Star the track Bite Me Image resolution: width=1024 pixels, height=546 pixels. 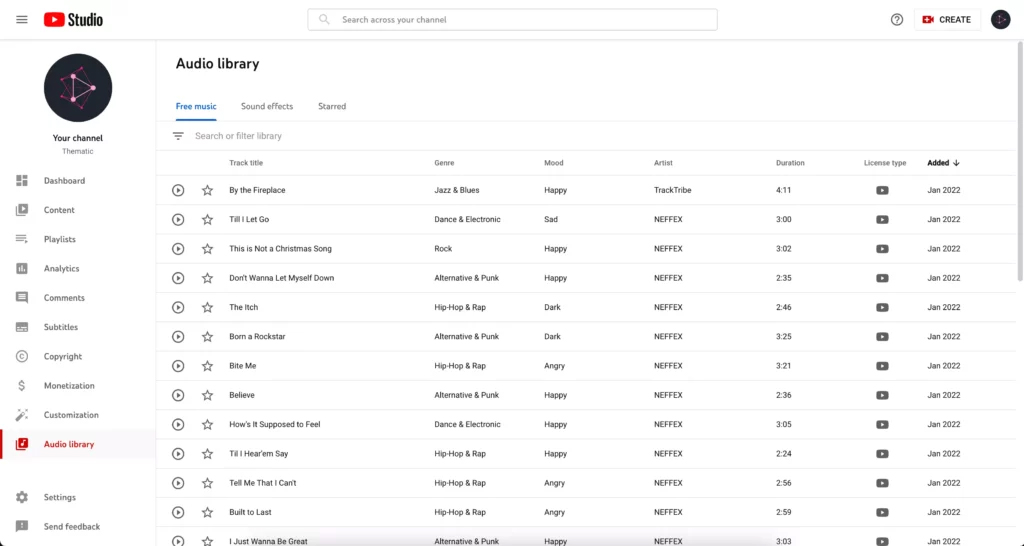coord(207,366)
